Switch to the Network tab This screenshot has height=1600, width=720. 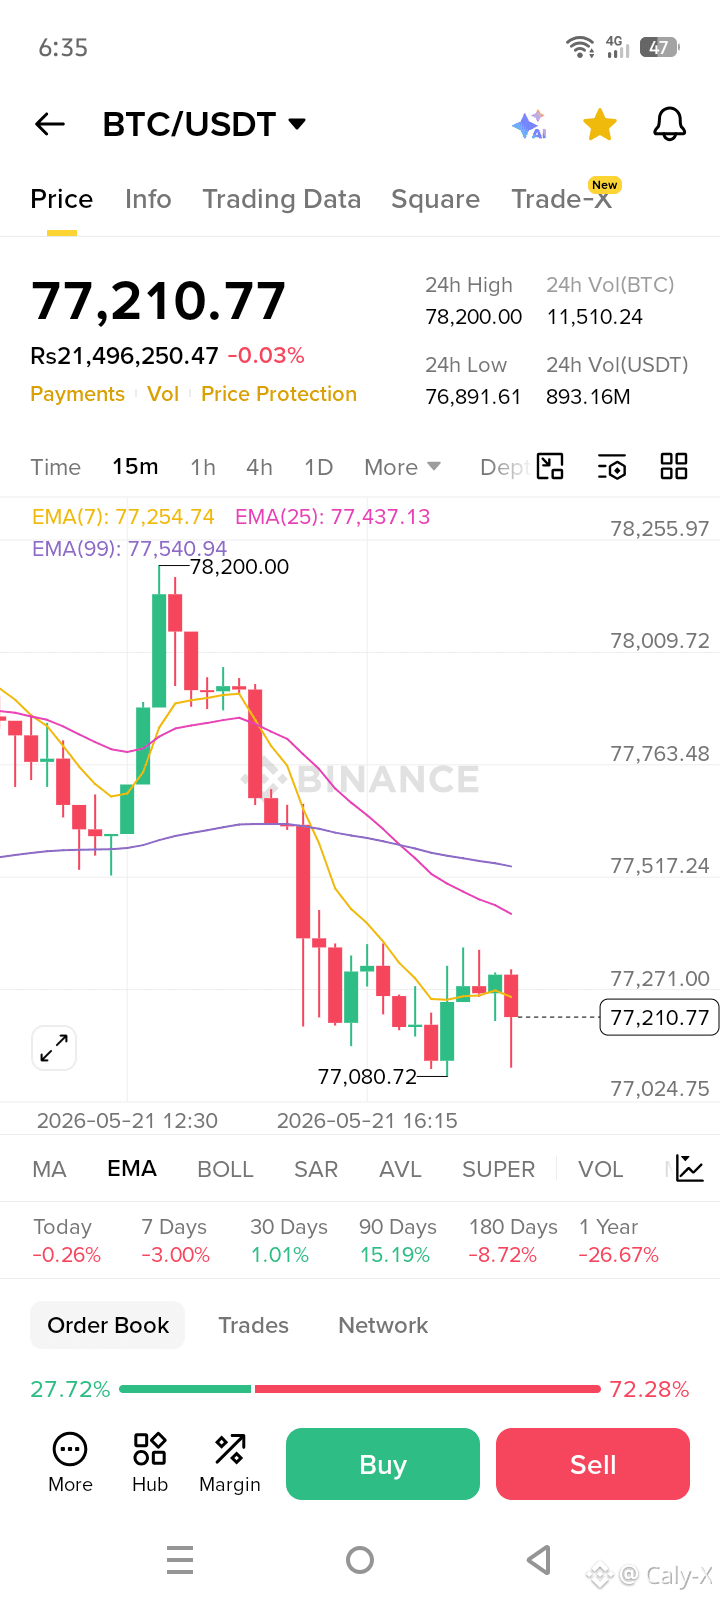[x=383, y=1325]
